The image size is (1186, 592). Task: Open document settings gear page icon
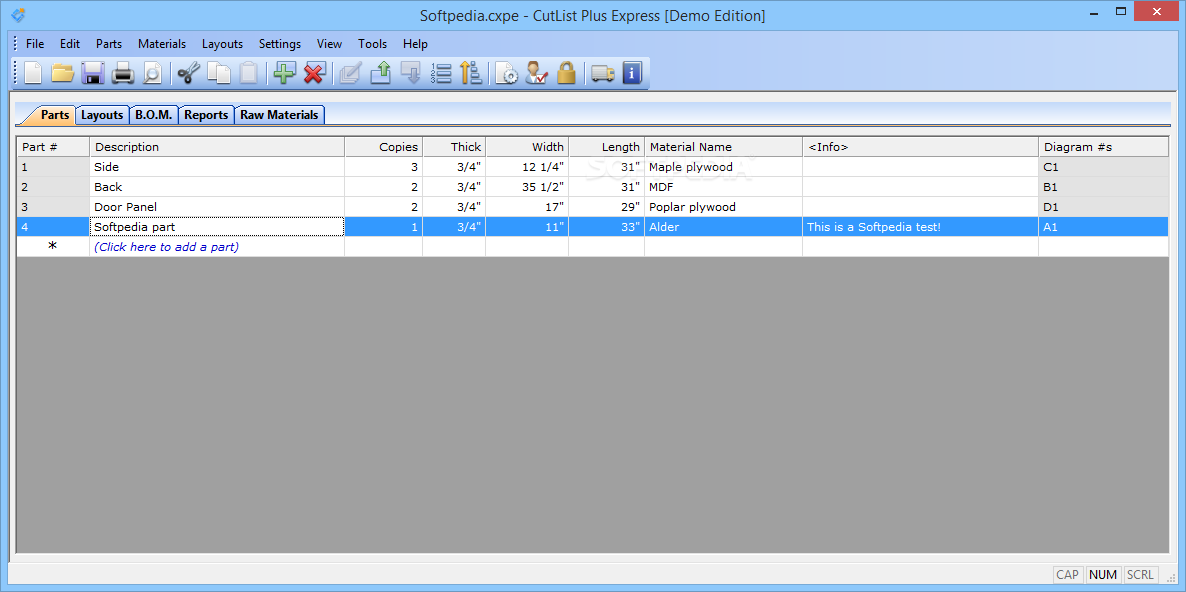coord(506,73)
